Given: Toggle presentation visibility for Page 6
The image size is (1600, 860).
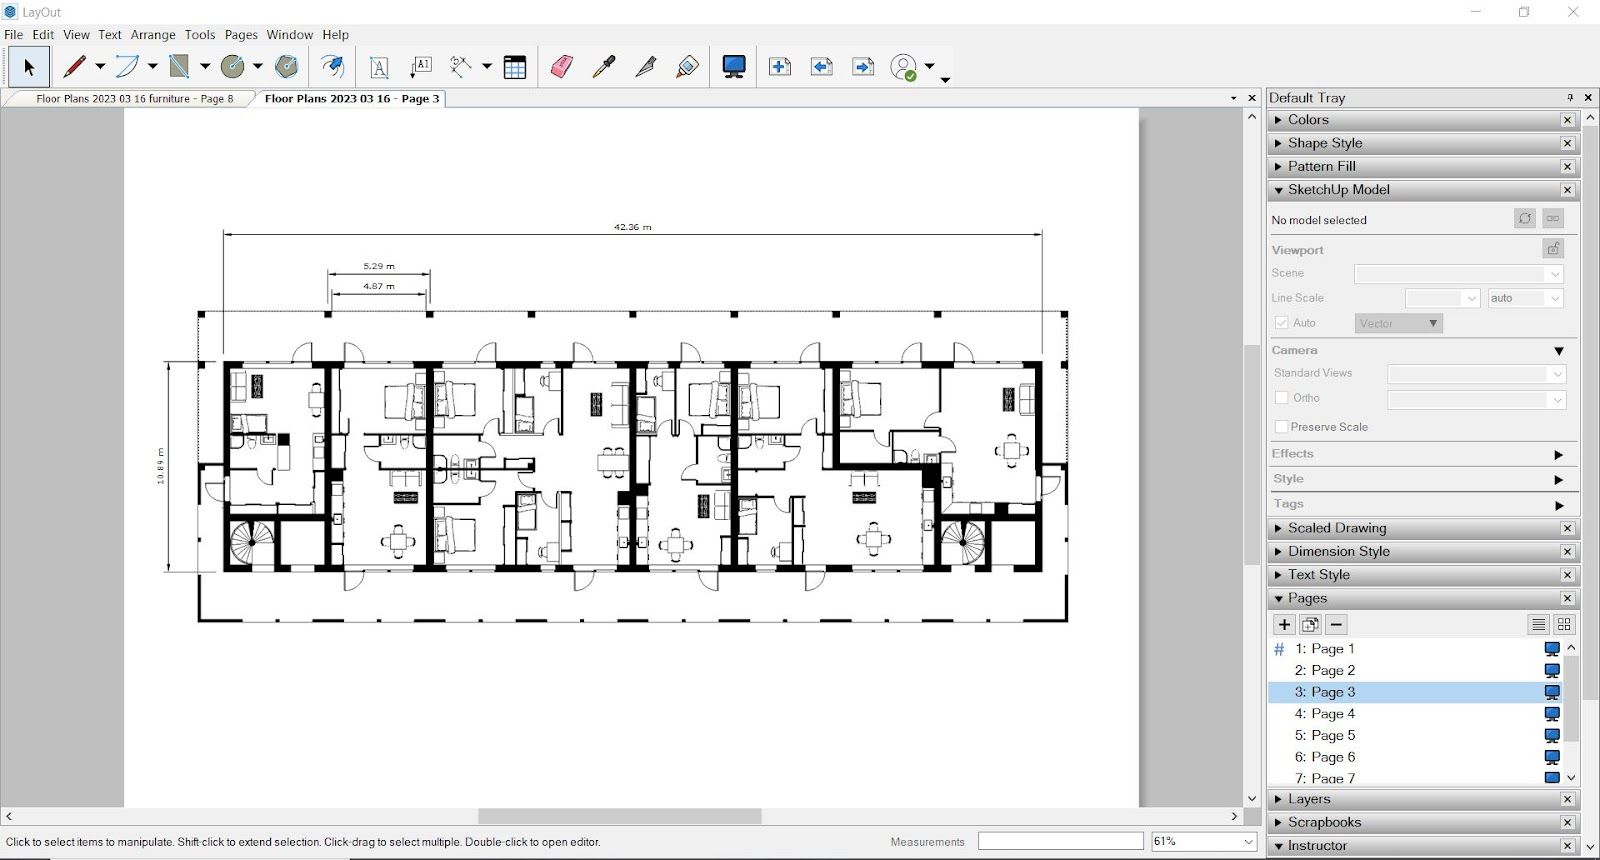Looking at the screenshot, I should point(1552,757).
